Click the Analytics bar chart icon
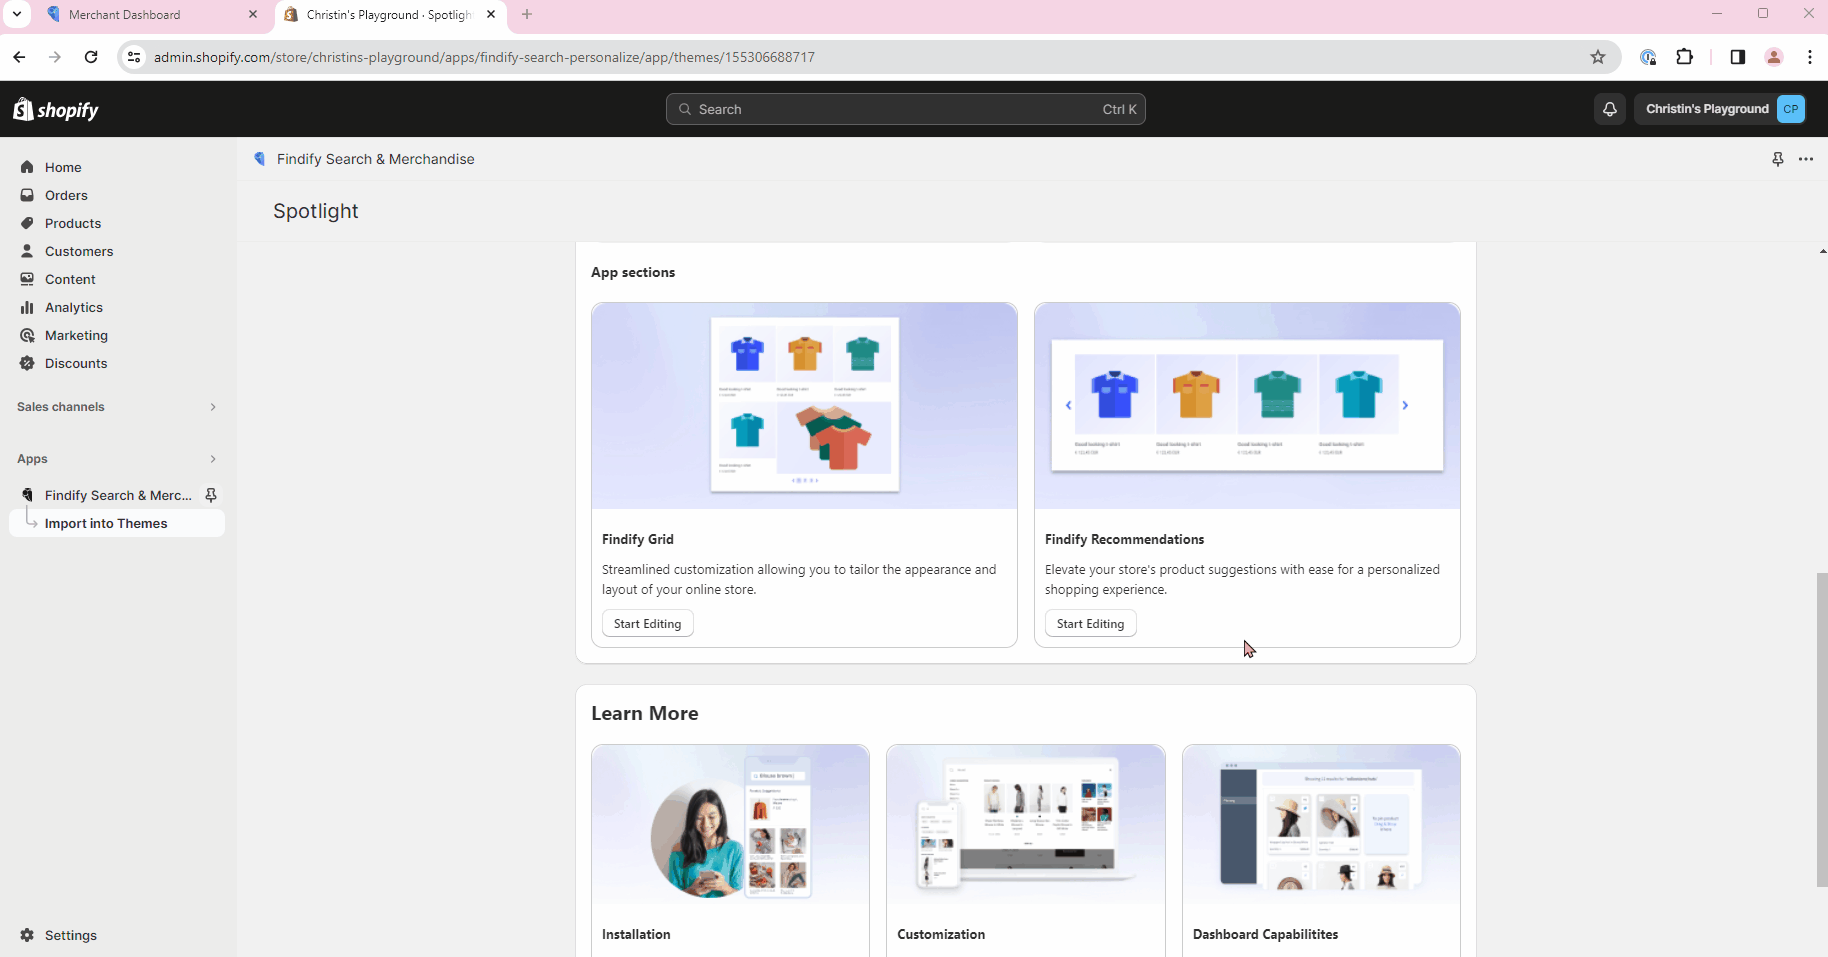Viewport: 1828px width, 957px height. click(27, 307)
